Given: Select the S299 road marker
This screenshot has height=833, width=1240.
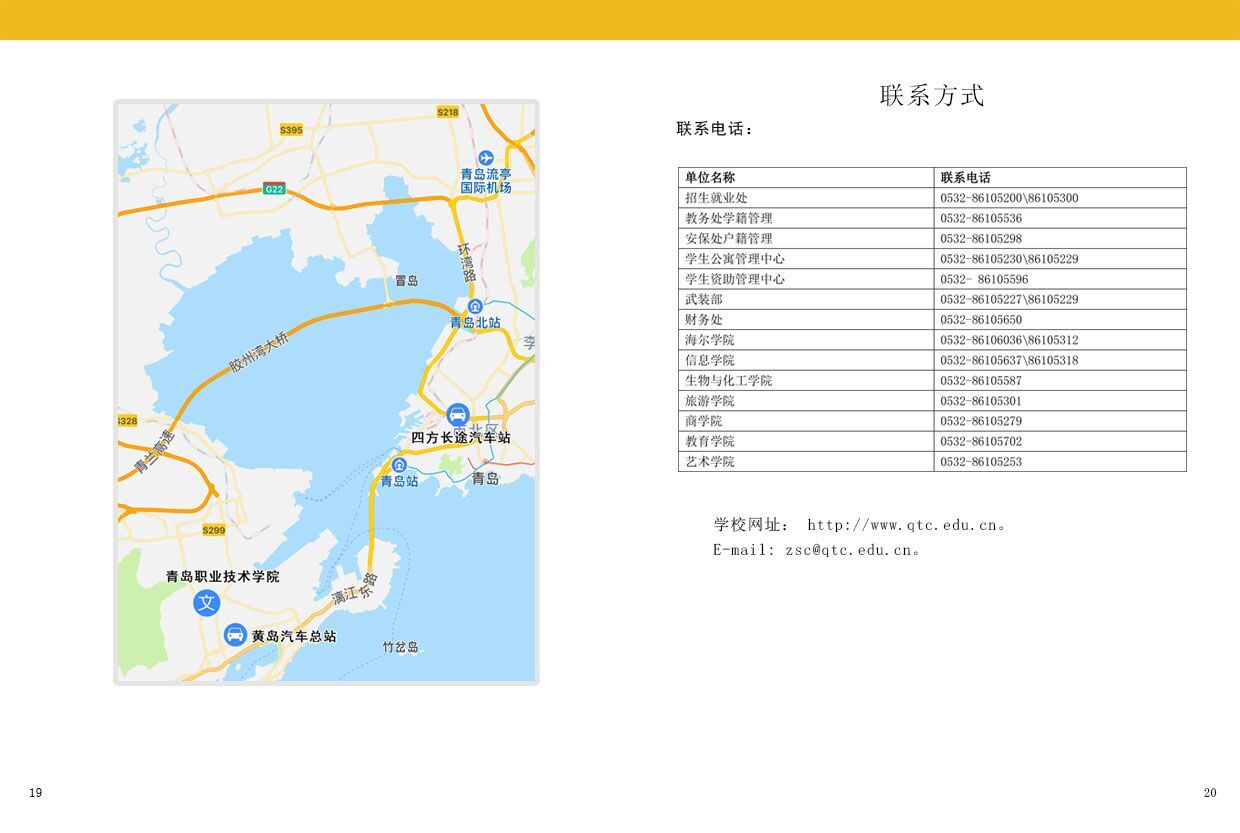Looking at the screenshot, I should point(214,530).
